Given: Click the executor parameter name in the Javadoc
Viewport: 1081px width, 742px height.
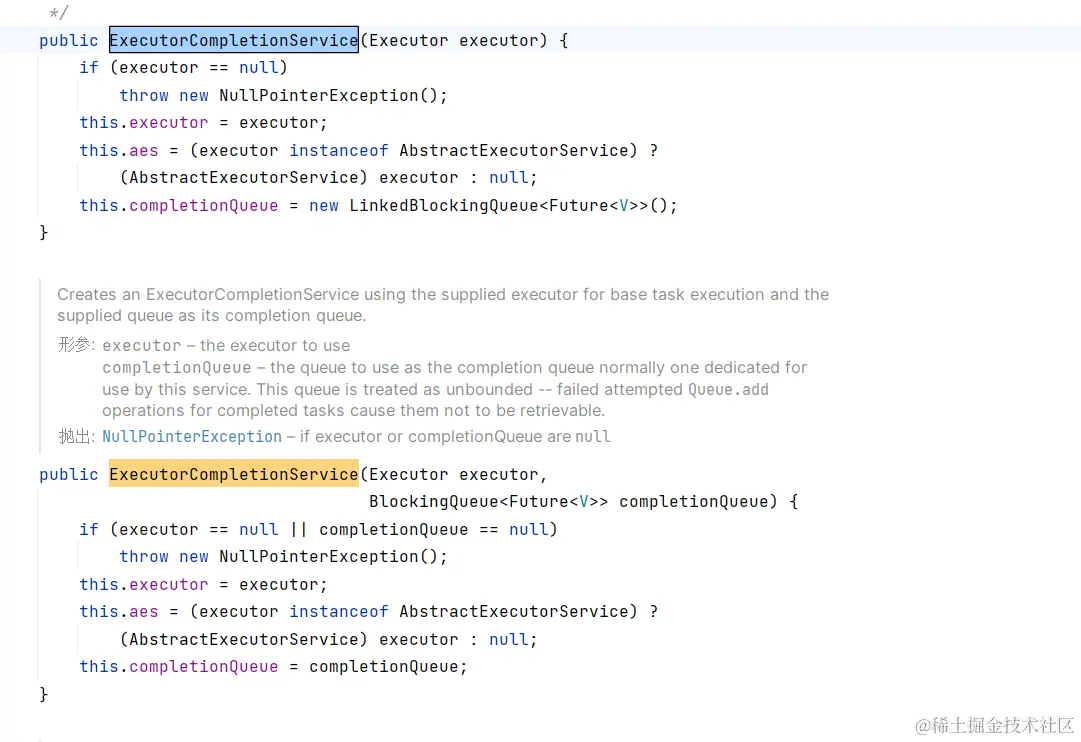Looking at the screenshot, I should 142,346.
